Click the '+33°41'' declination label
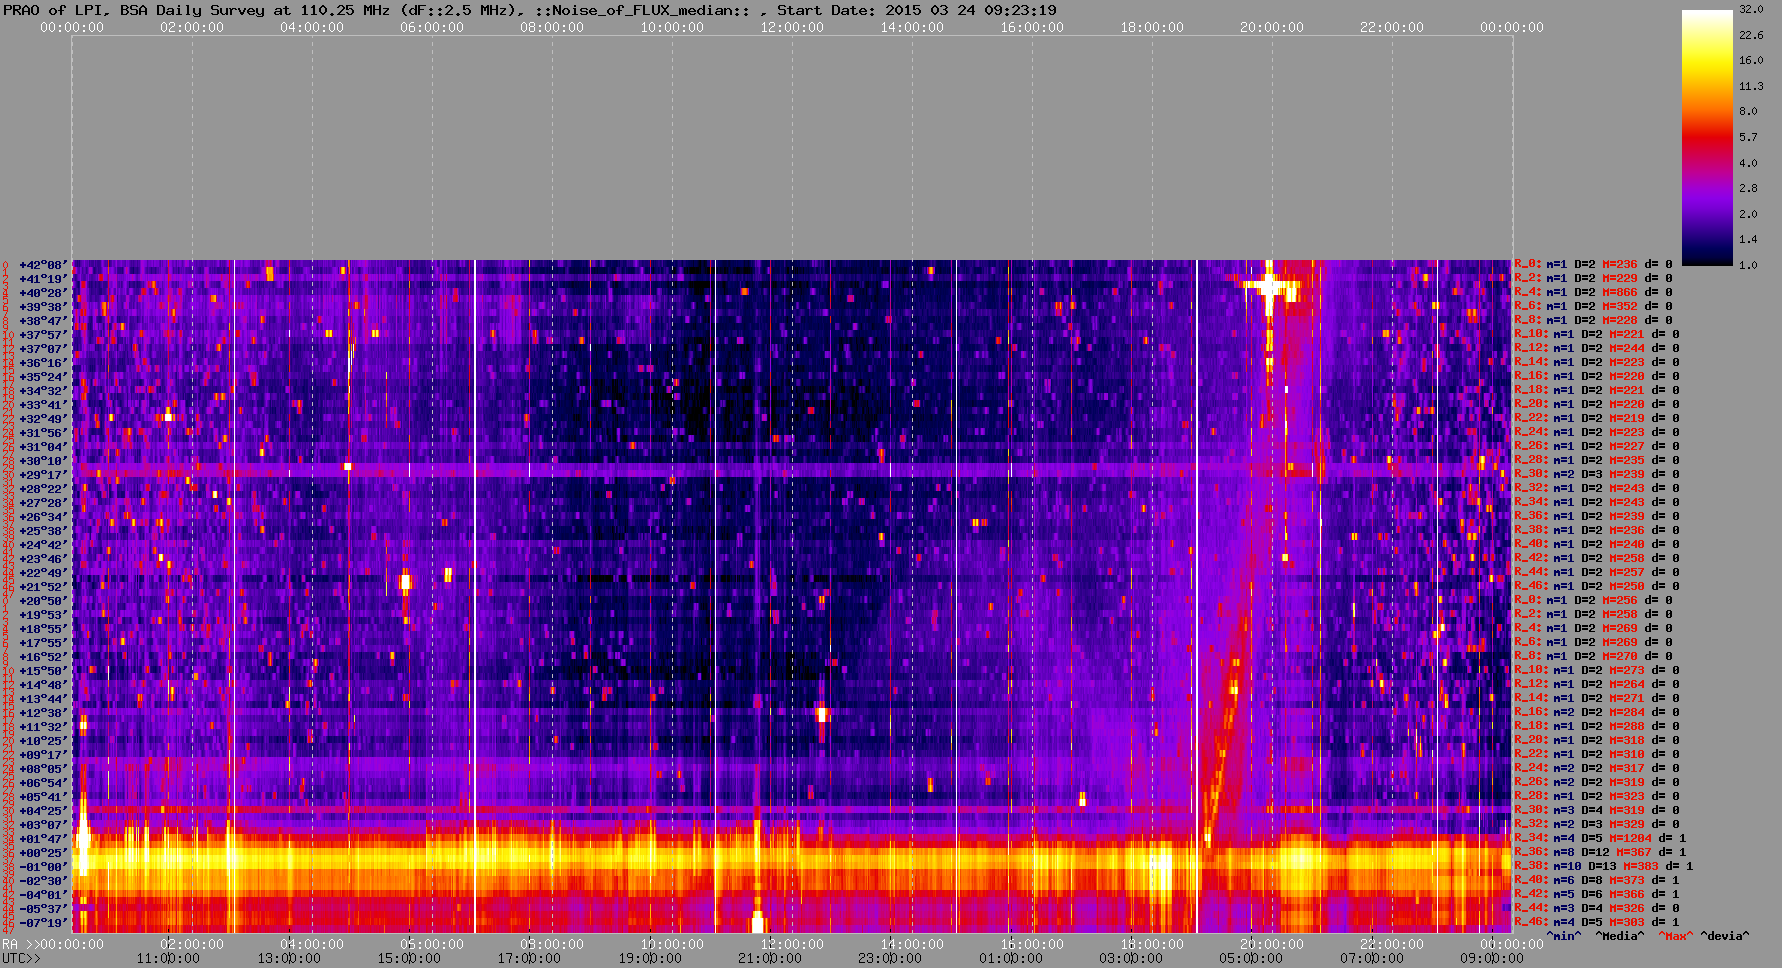This screenshot has height=968, width=1782. point(43,405)
